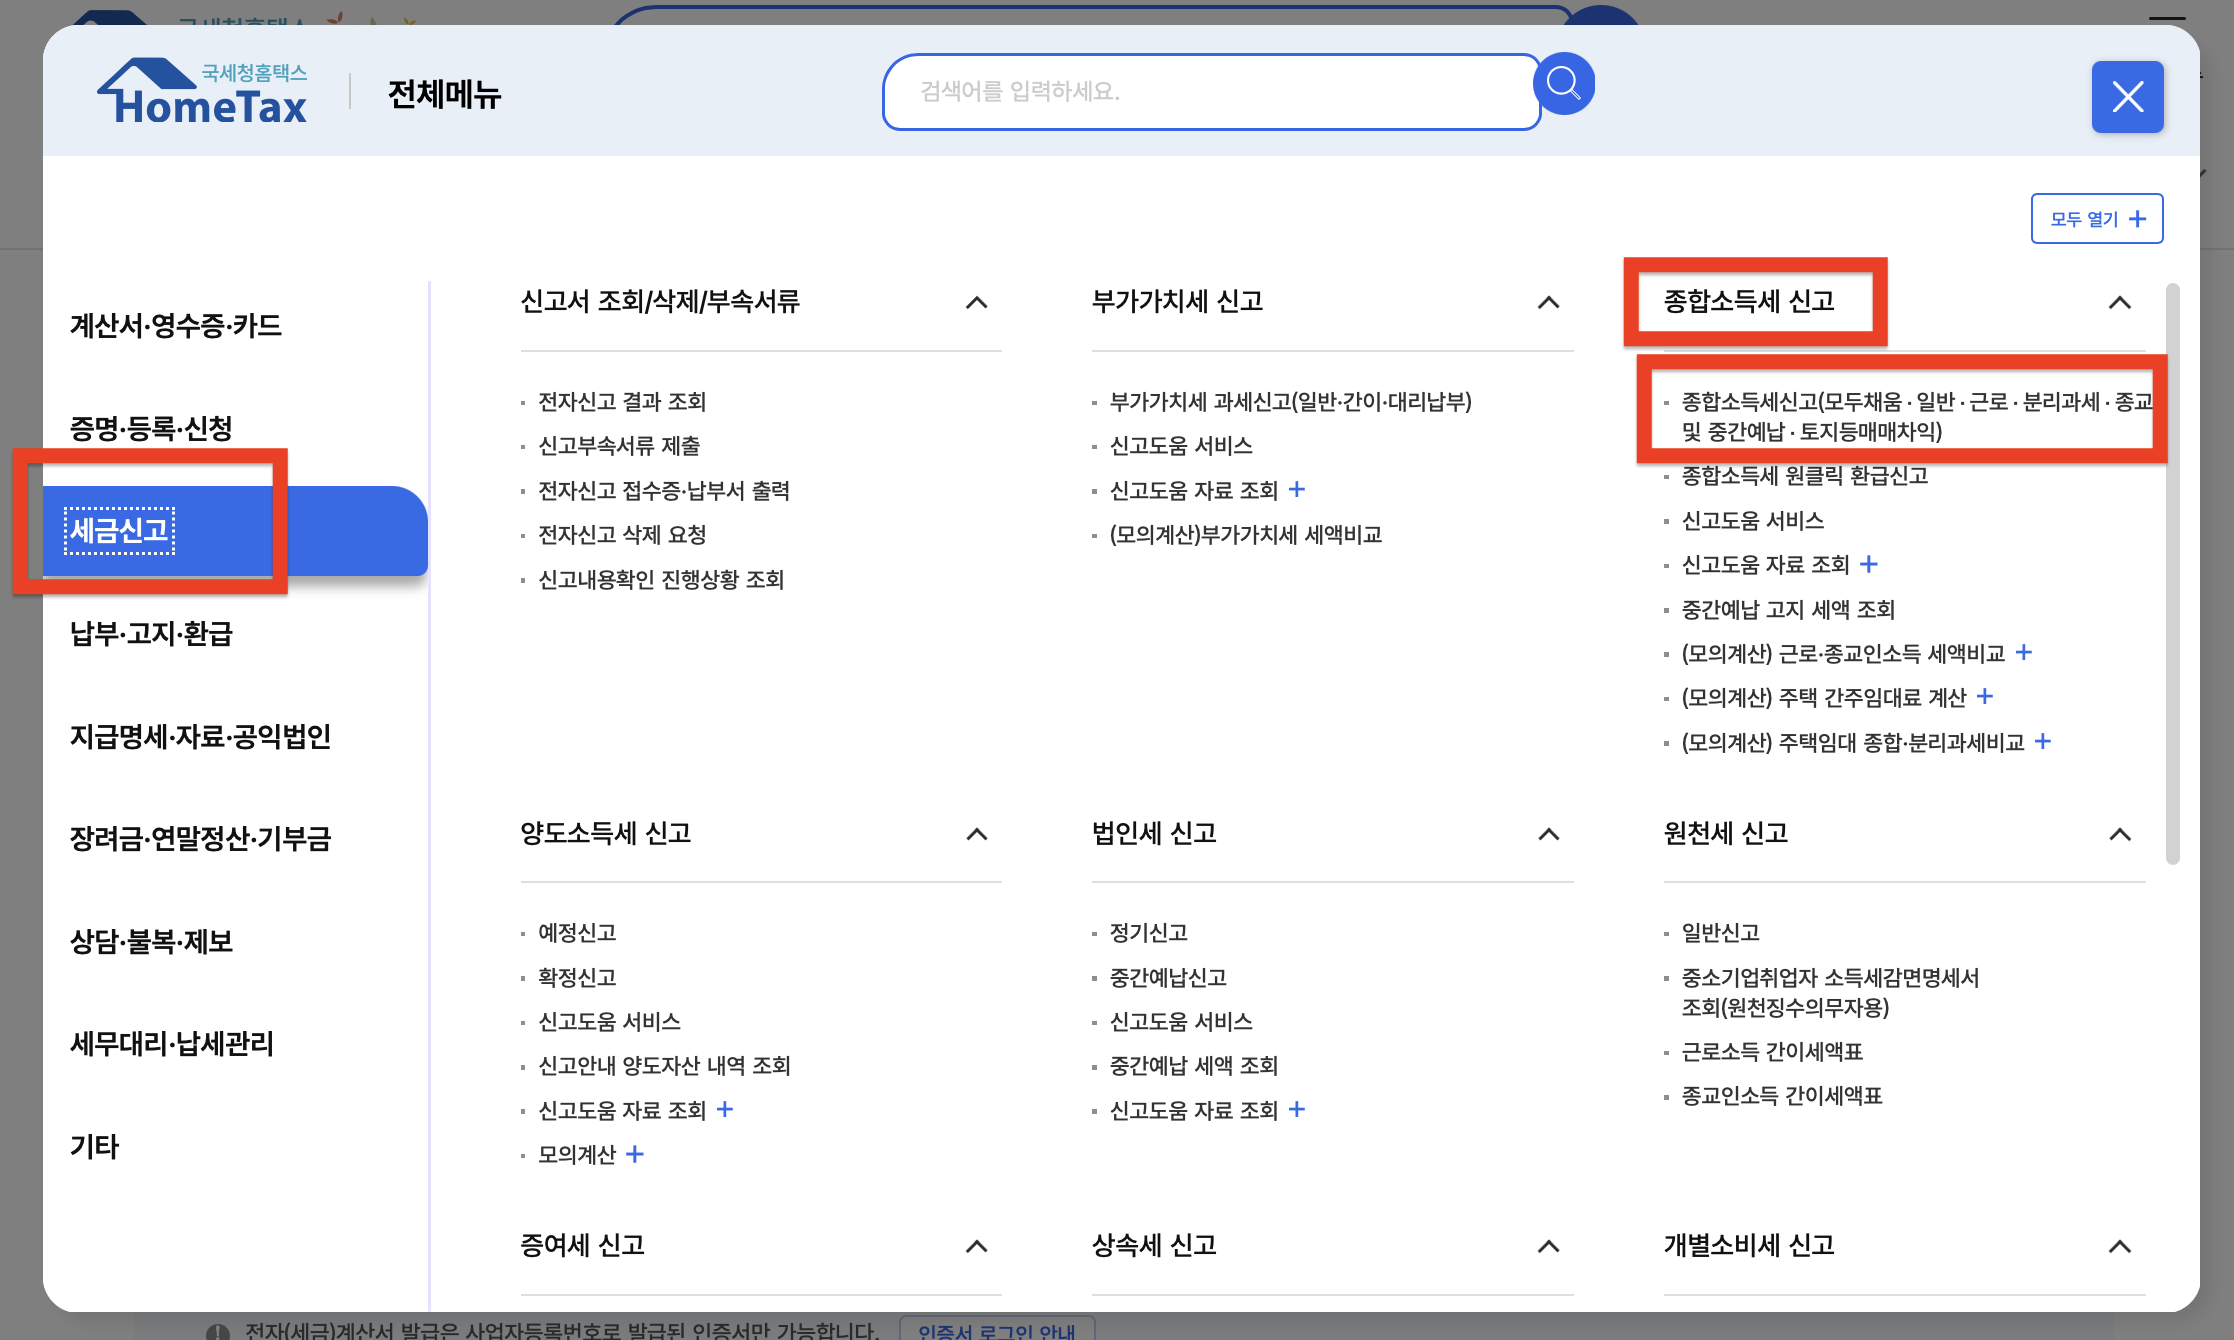The height and width of the screenshot is (1340, 2234).
Task: Open 장려금·연말정산·기부금 menu category
Action: [x=200, y=838]
